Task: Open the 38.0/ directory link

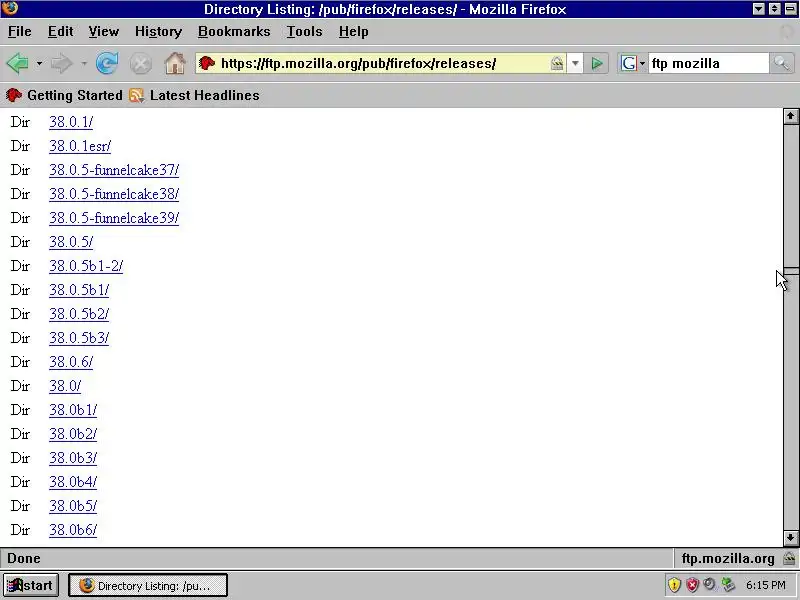Action: [x=65, y=386]
